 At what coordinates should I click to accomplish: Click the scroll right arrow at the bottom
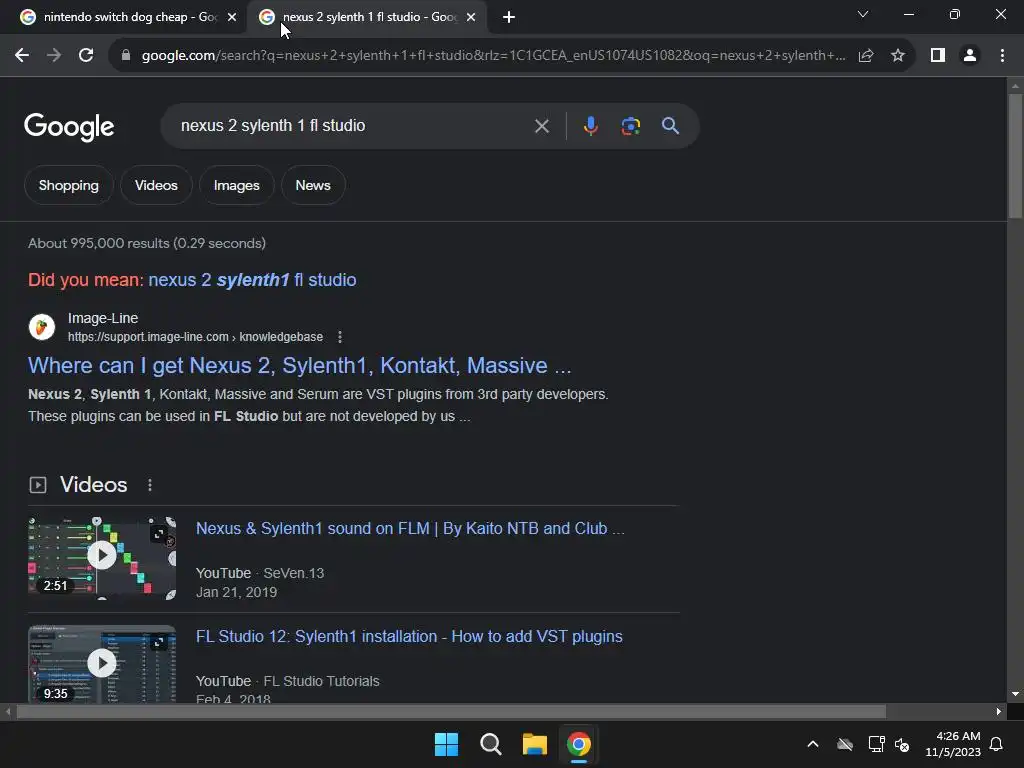(x=999, y=712)
